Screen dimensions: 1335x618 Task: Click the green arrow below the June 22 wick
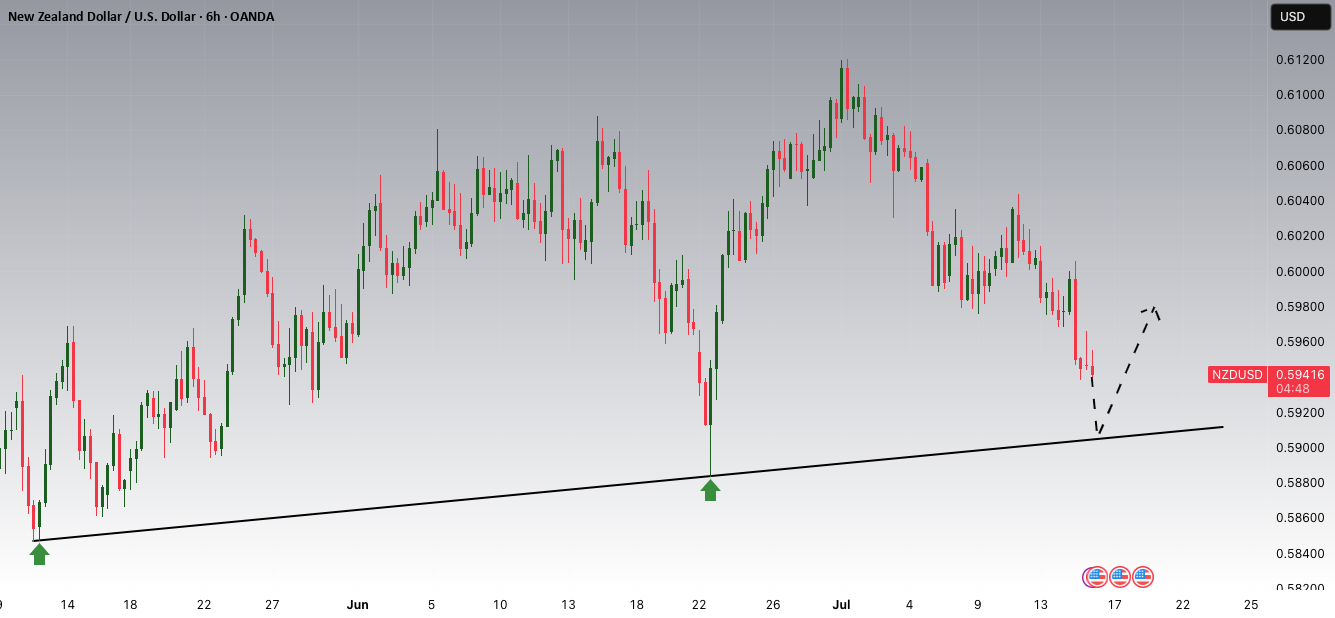tap(710, 490)
